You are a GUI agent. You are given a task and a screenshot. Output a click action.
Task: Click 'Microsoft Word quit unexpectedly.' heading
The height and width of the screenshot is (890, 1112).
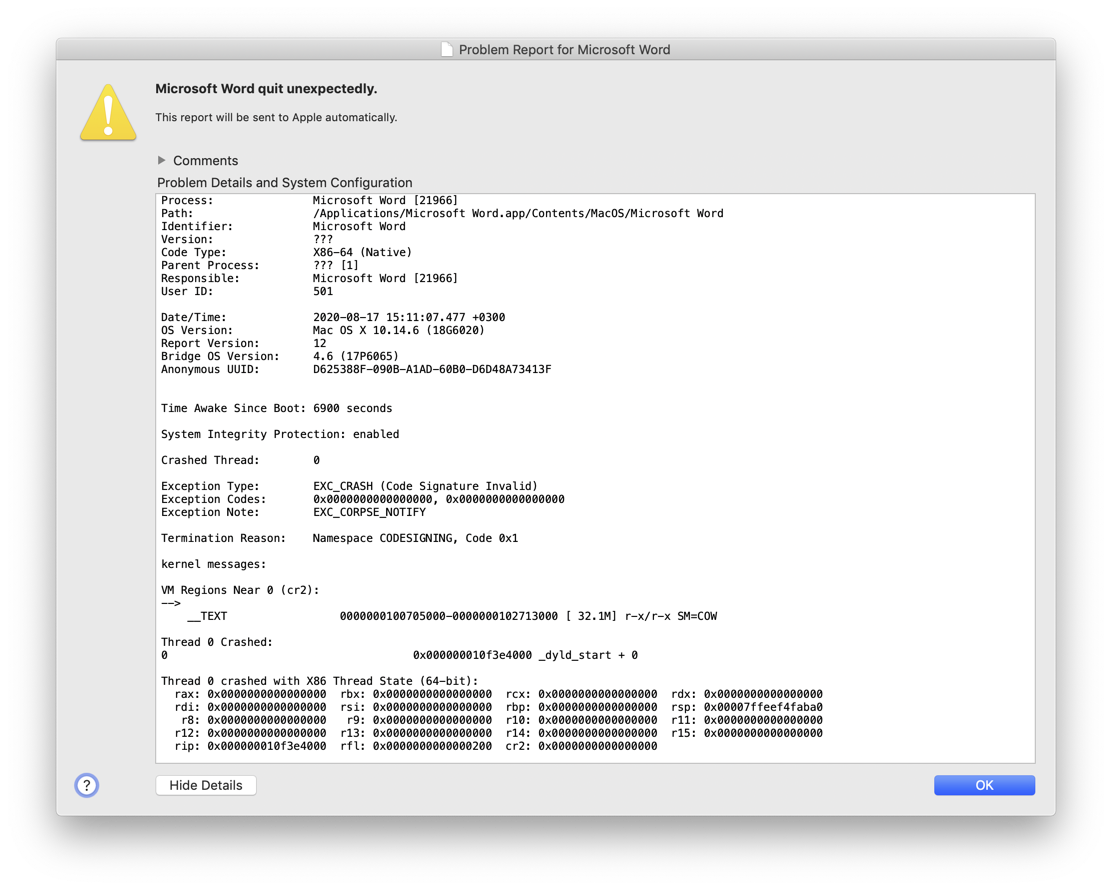click(266, 89)
